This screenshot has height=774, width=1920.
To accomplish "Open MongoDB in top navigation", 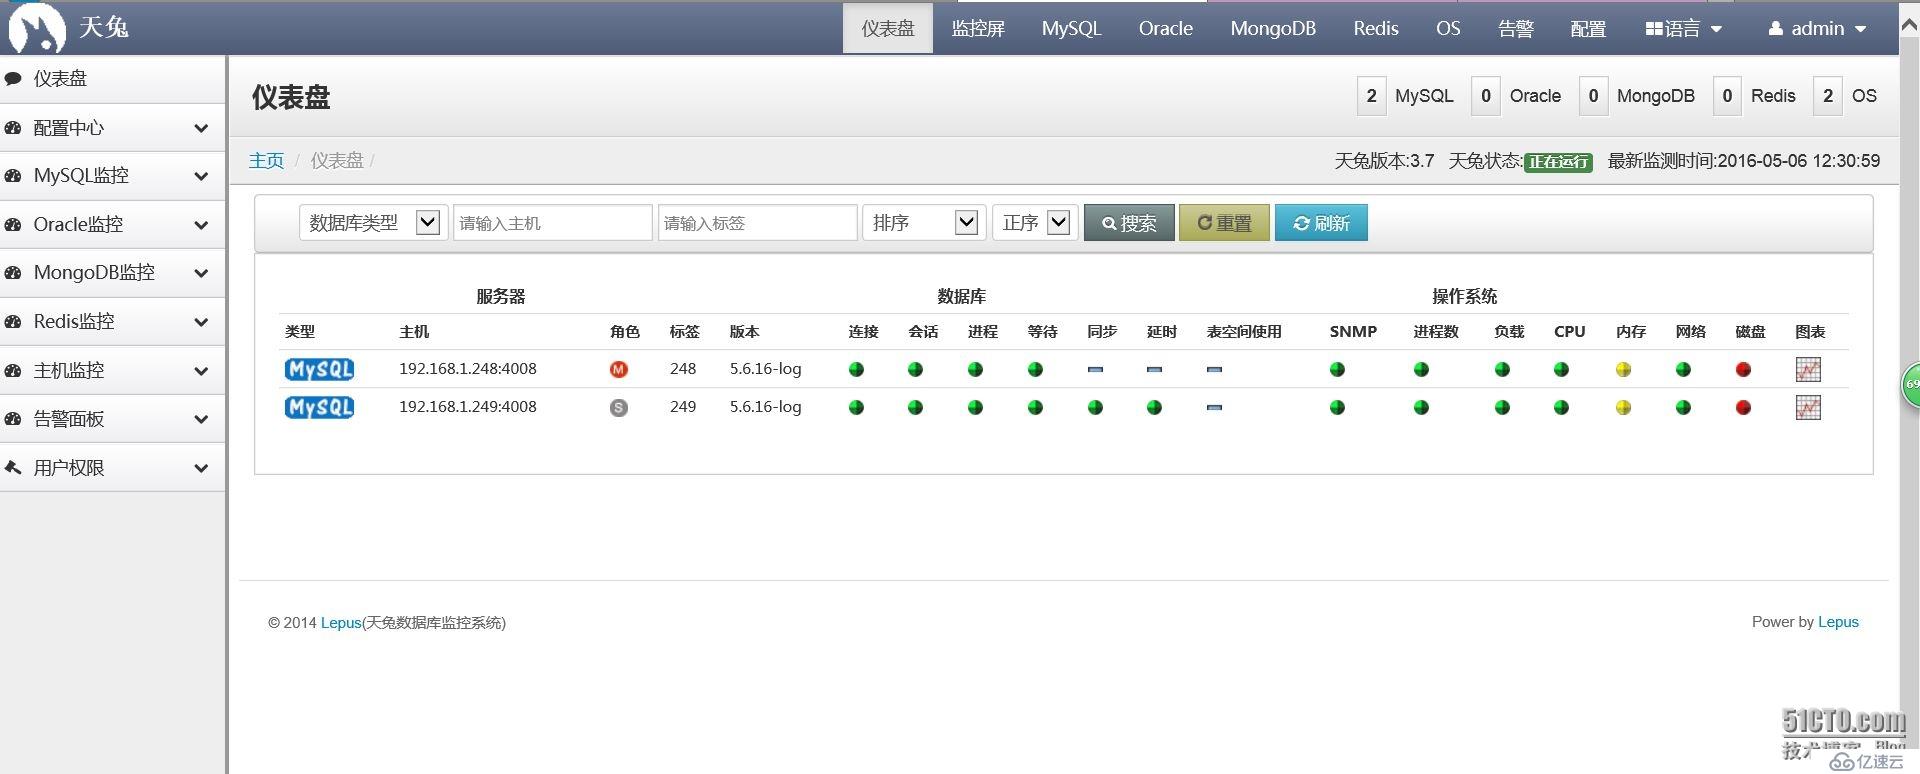I will click(1273, 29).
